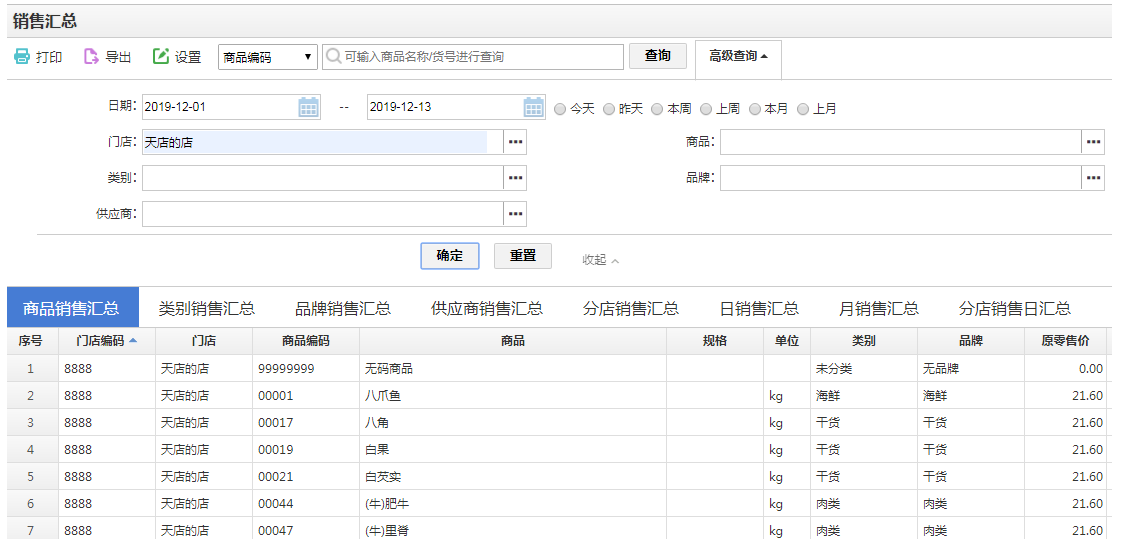Click the printer icon for 打印
This screenshot has height=551, width=1121.
[x=22, y=57]
